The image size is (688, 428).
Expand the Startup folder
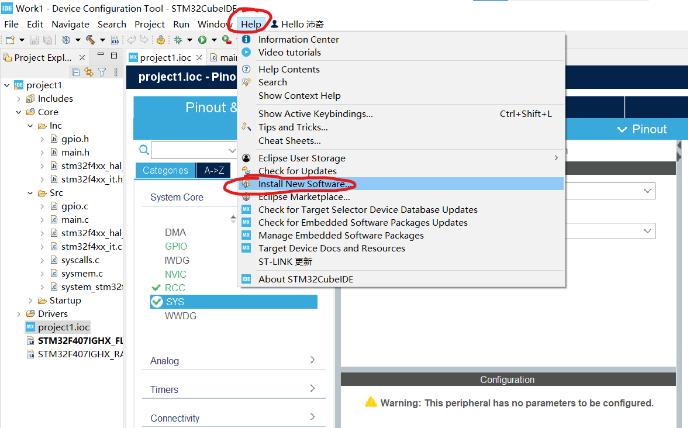pyautogui.click(x=30, y=301)
